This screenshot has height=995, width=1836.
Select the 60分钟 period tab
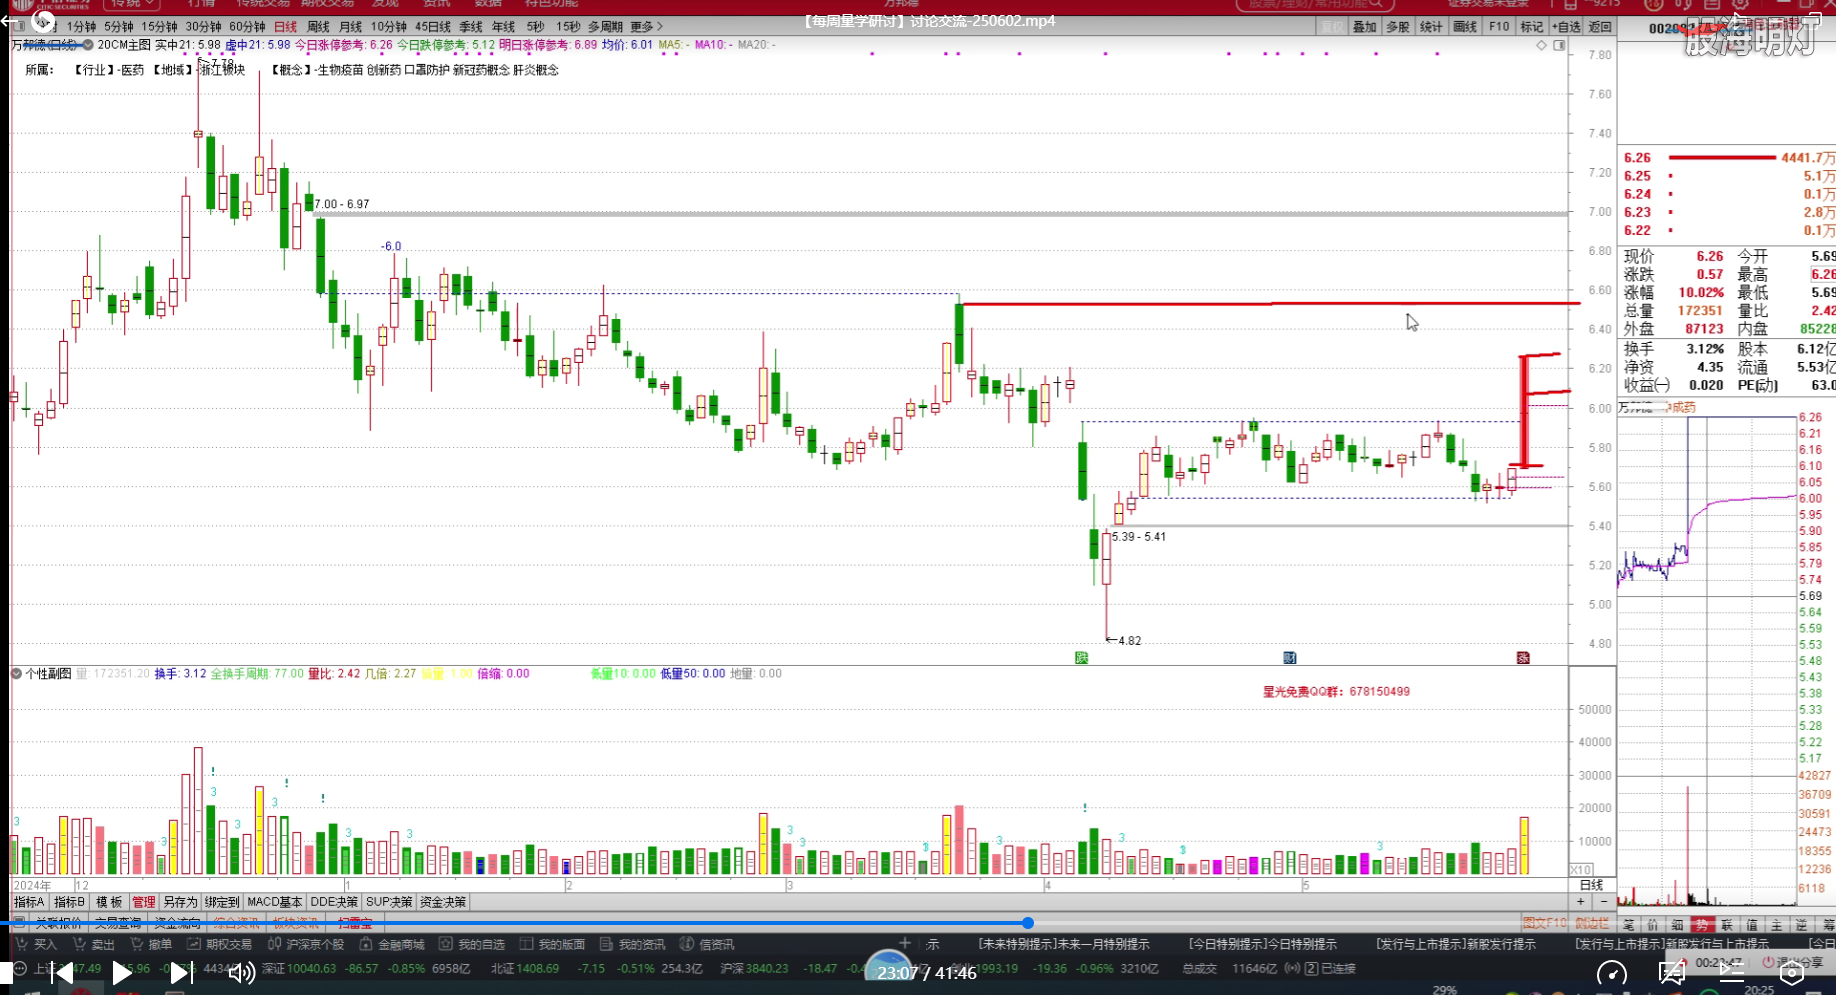tap(247, 27)
